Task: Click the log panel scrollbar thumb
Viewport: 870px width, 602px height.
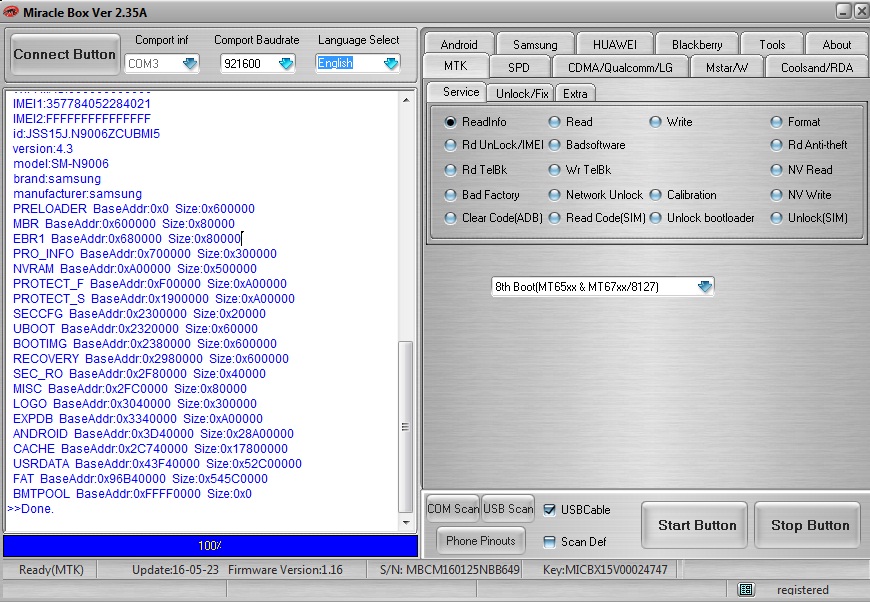Action: (406, 427)
